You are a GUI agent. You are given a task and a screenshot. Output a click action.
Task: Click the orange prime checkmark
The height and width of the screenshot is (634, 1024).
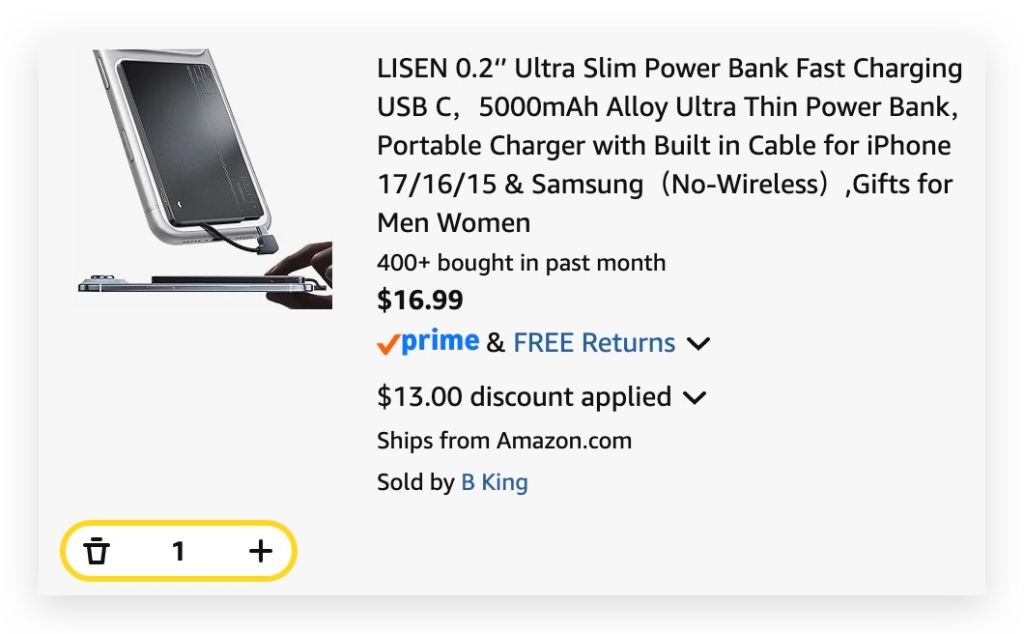tap(388, 345)
